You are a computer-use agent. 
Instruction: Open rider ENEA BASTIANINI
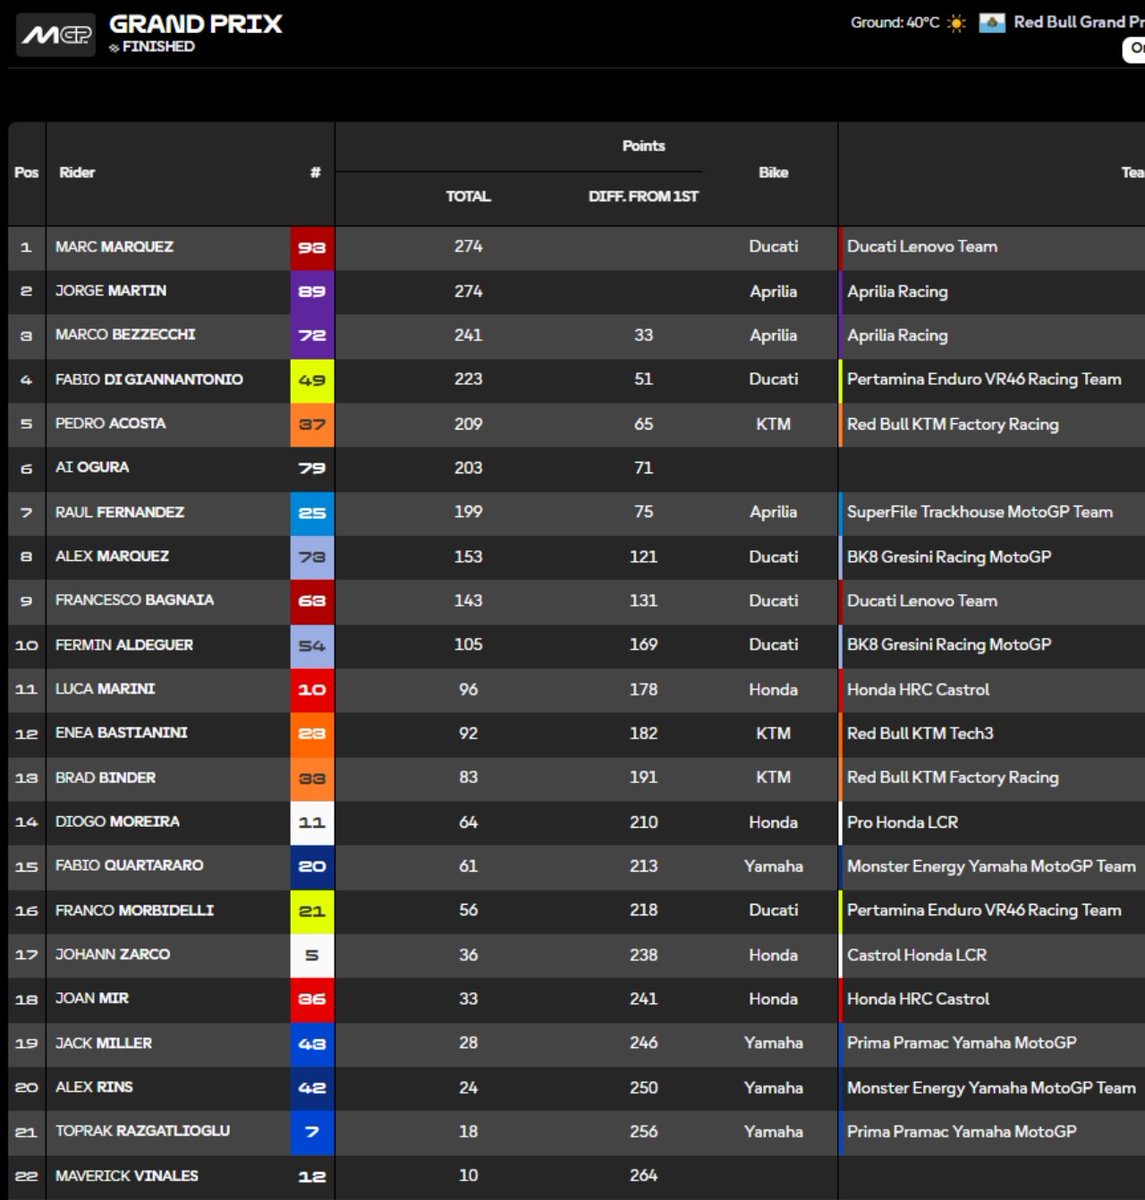121,733
